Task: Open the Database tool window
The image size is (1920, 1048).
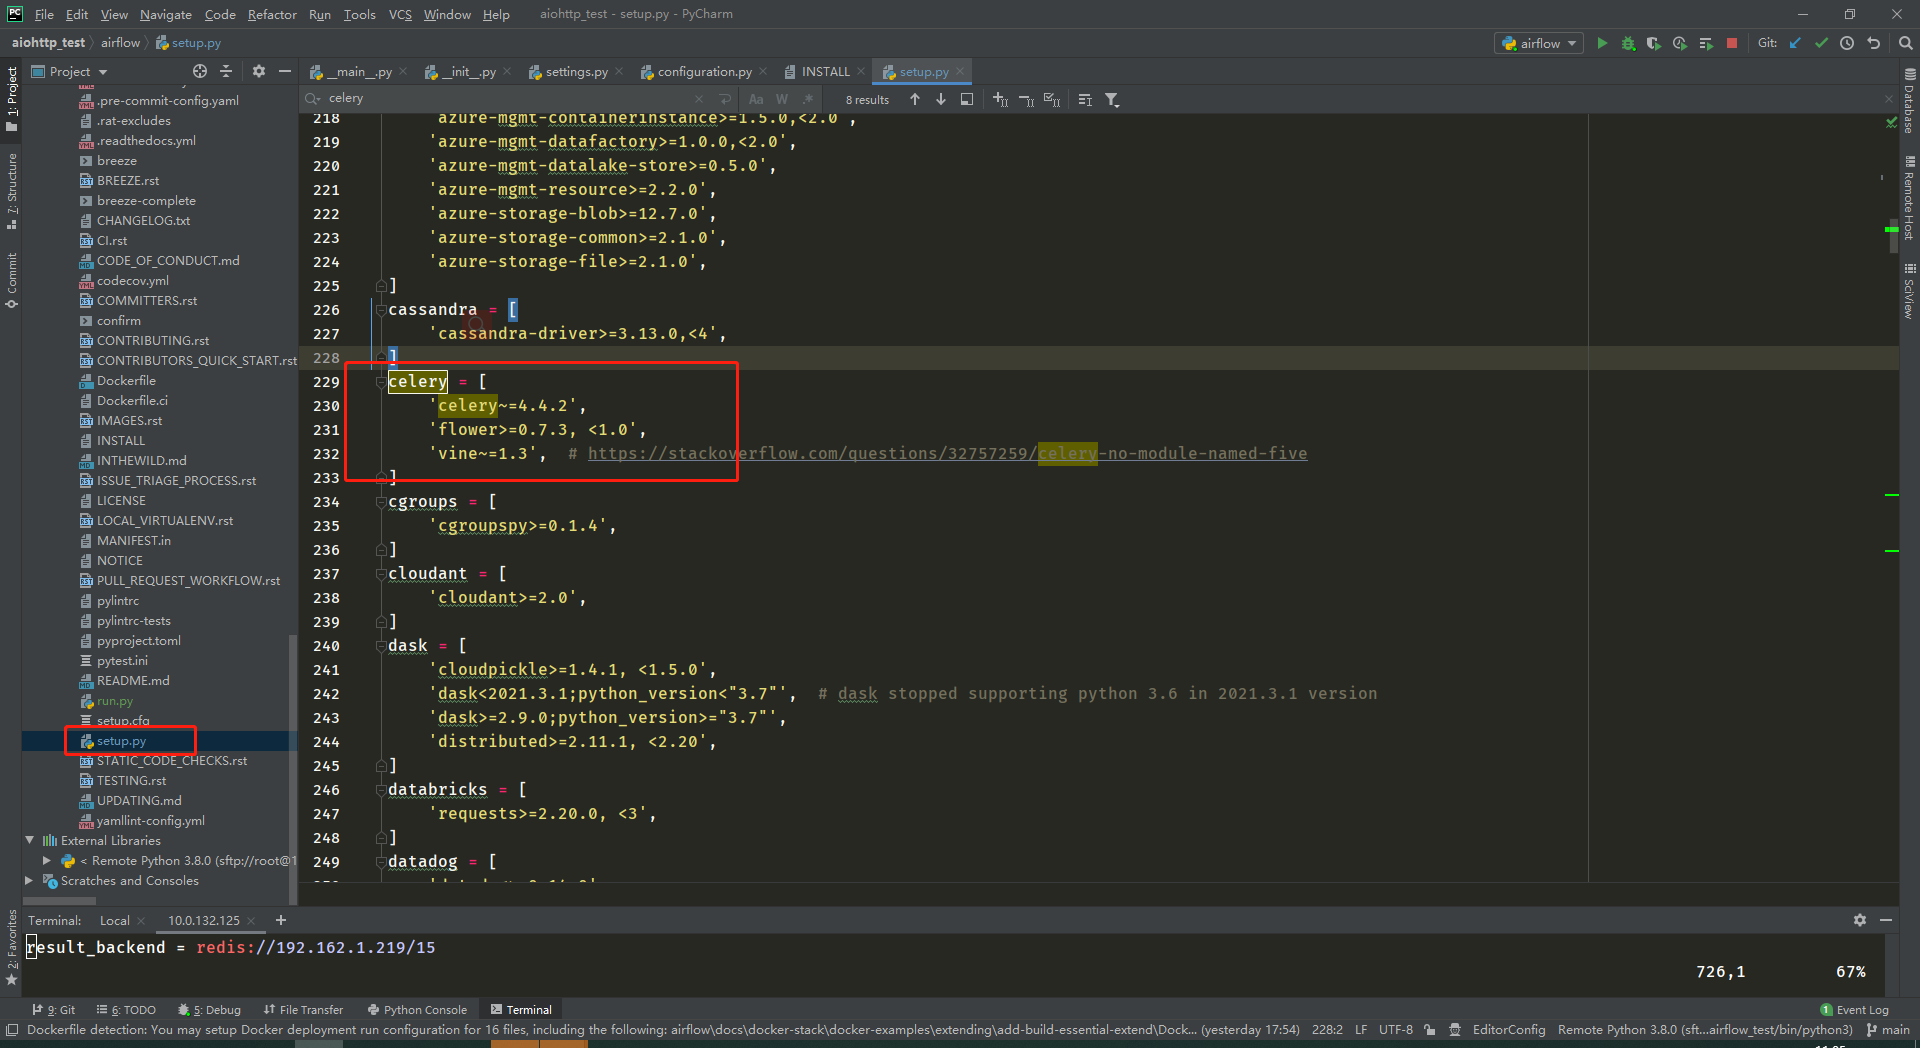Action: pos(1910,100)
